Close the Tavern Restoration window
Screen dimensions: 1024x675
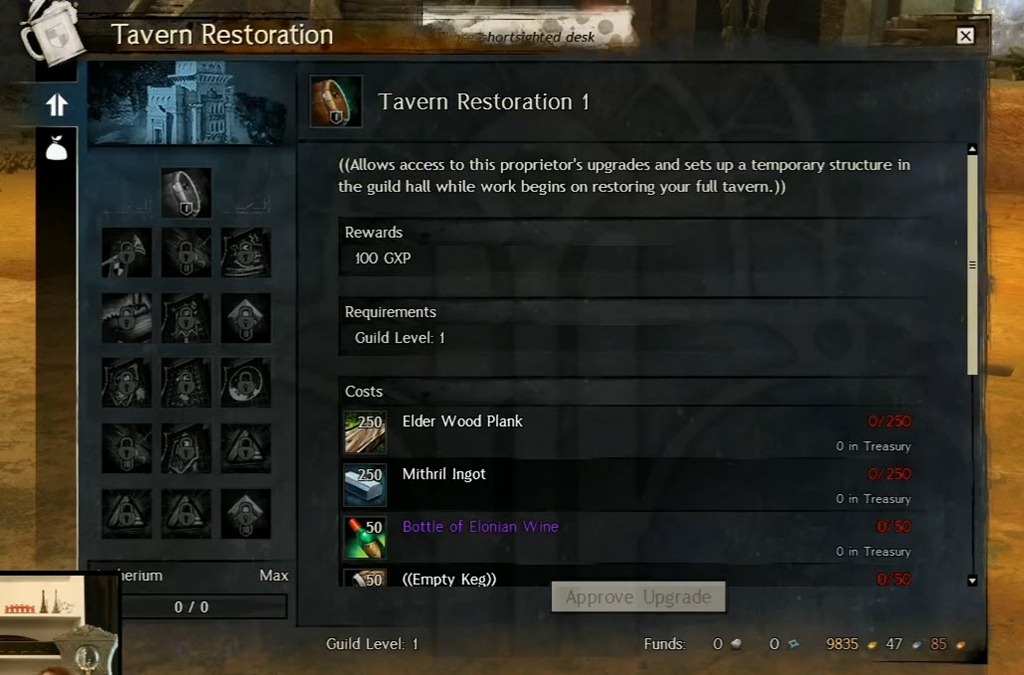pos(965,35)
